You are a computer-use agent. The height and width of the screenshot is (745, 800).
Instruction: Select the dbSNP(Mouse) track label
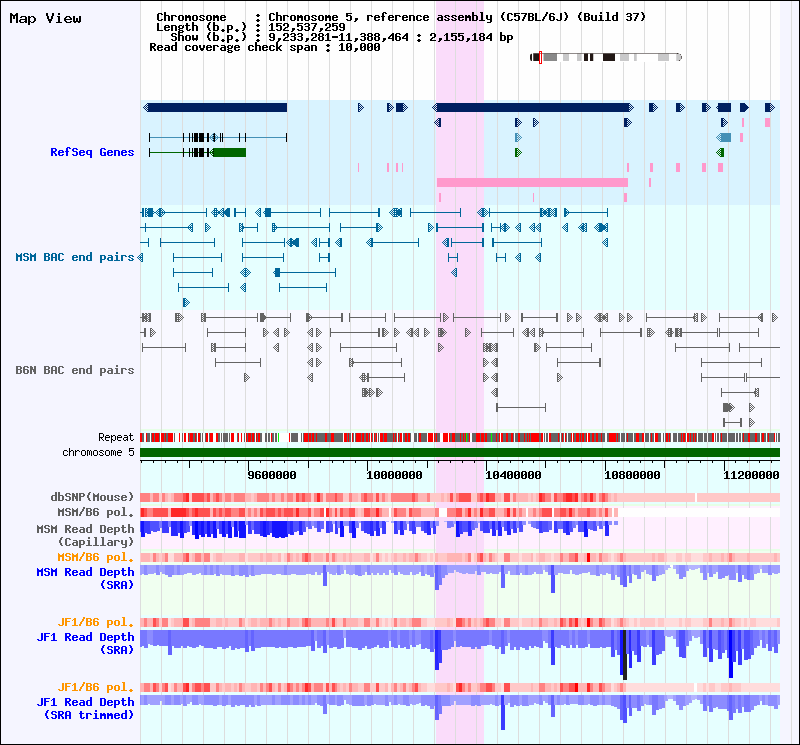pos(92,497)
